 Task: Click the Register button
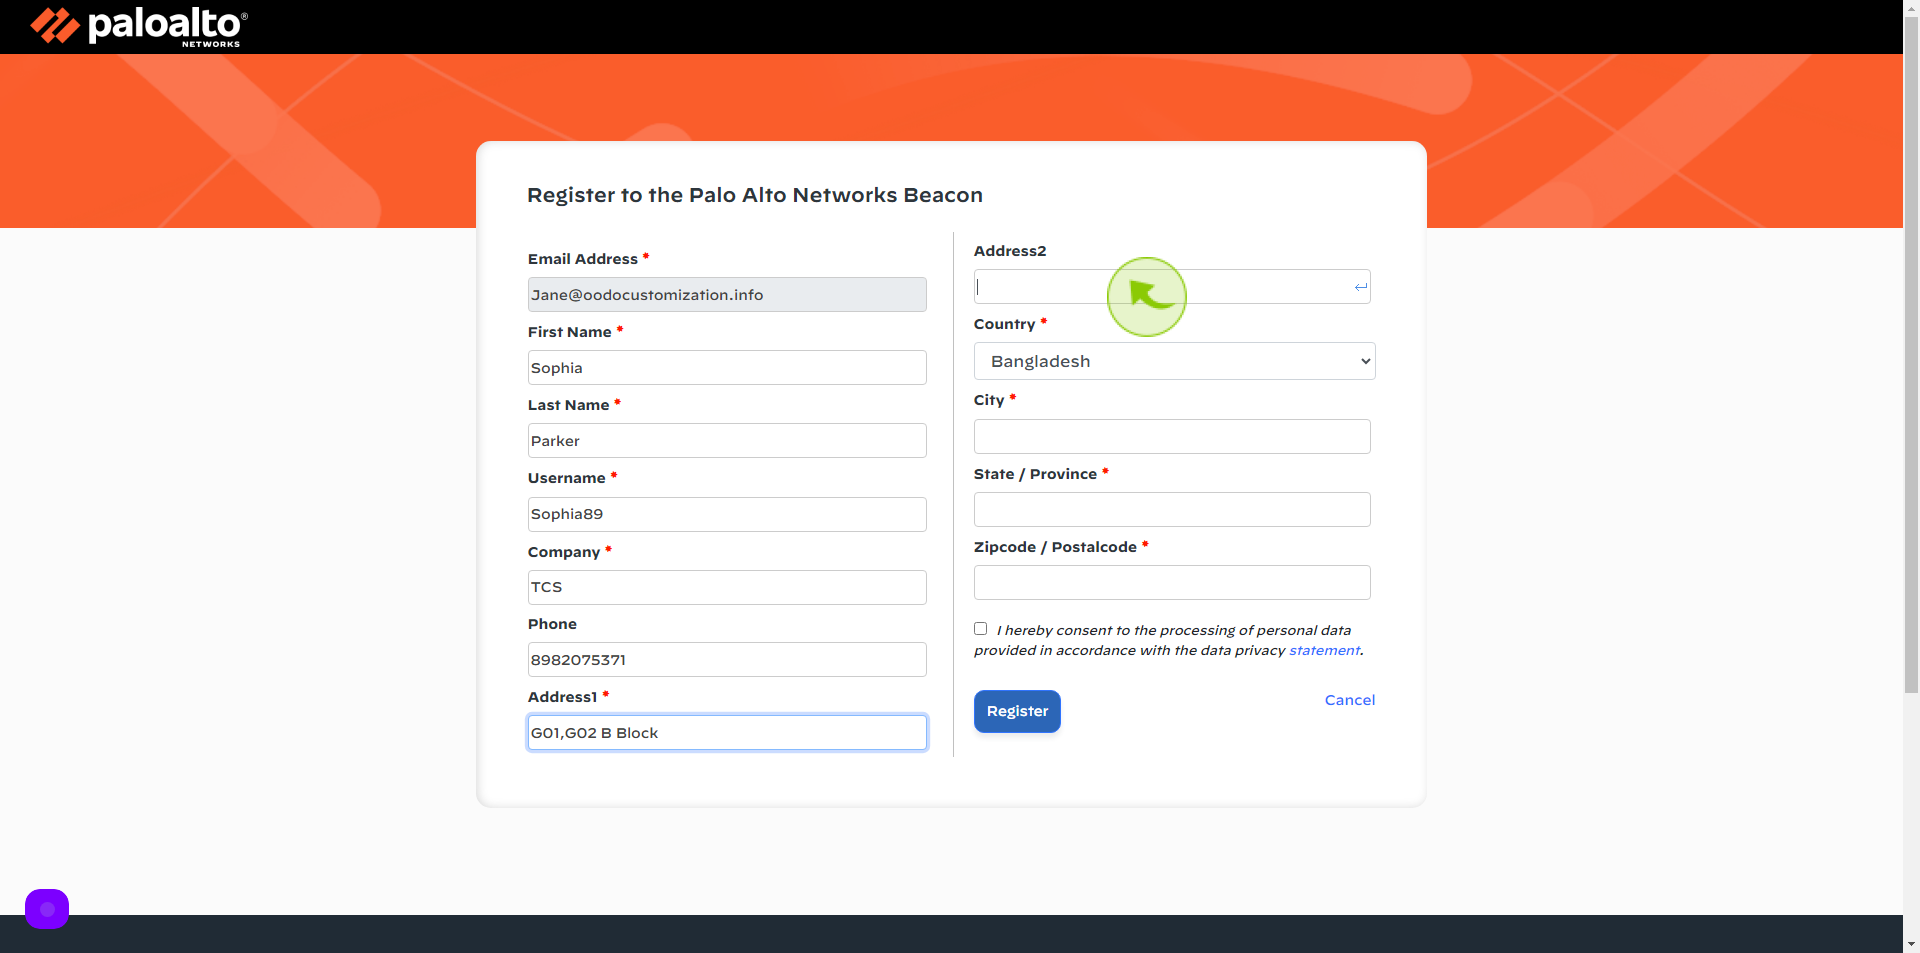[1017, 711]
